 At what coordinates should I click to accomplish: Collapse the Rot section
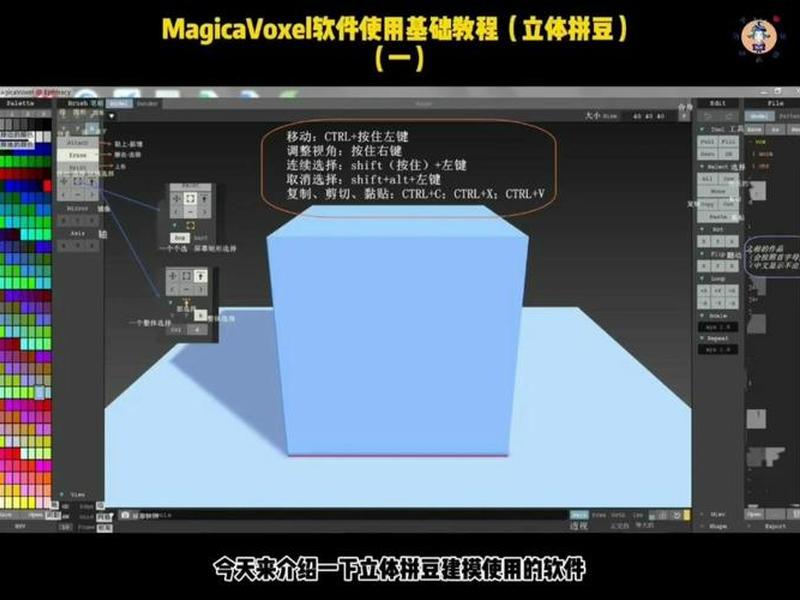[x=703, y=230]
